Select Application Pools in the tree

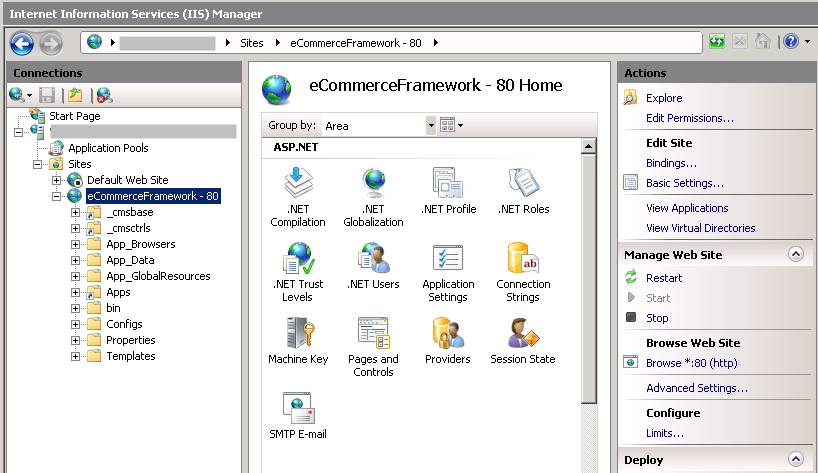click(108, 148)
